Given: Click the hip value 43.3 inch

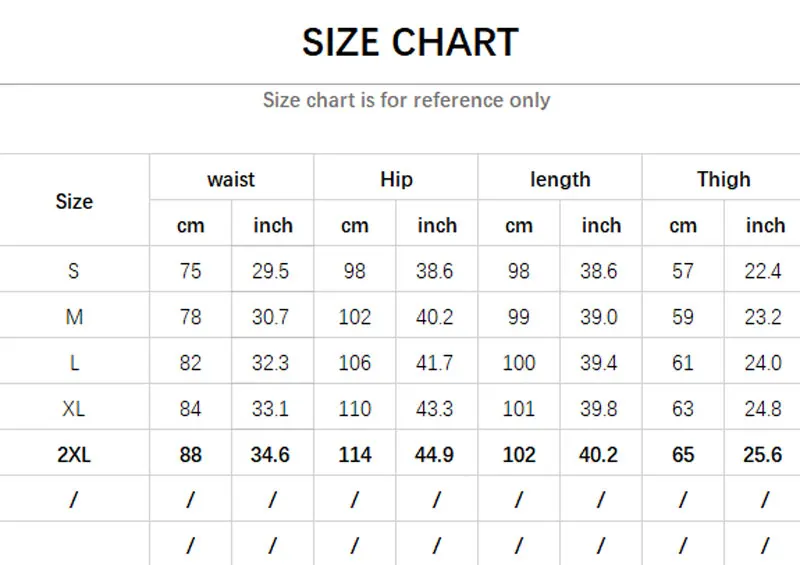Looking at the screenshot, I should pyautogui.click(x=435, y=409).
